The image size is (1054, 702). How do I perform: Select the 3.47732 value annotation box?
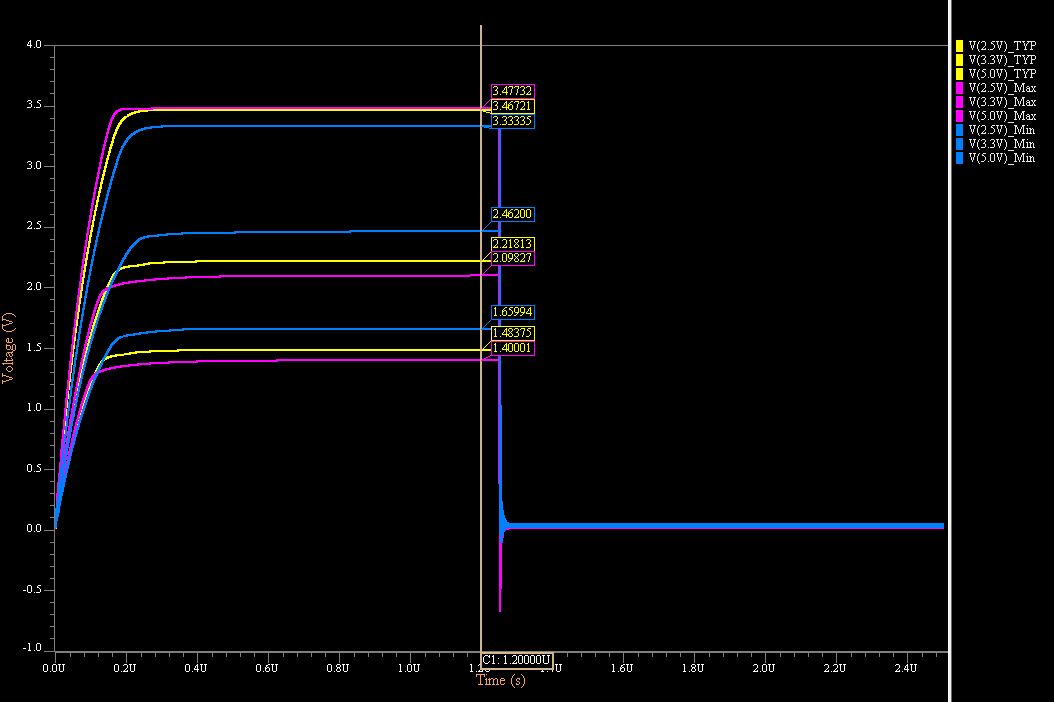511,89
